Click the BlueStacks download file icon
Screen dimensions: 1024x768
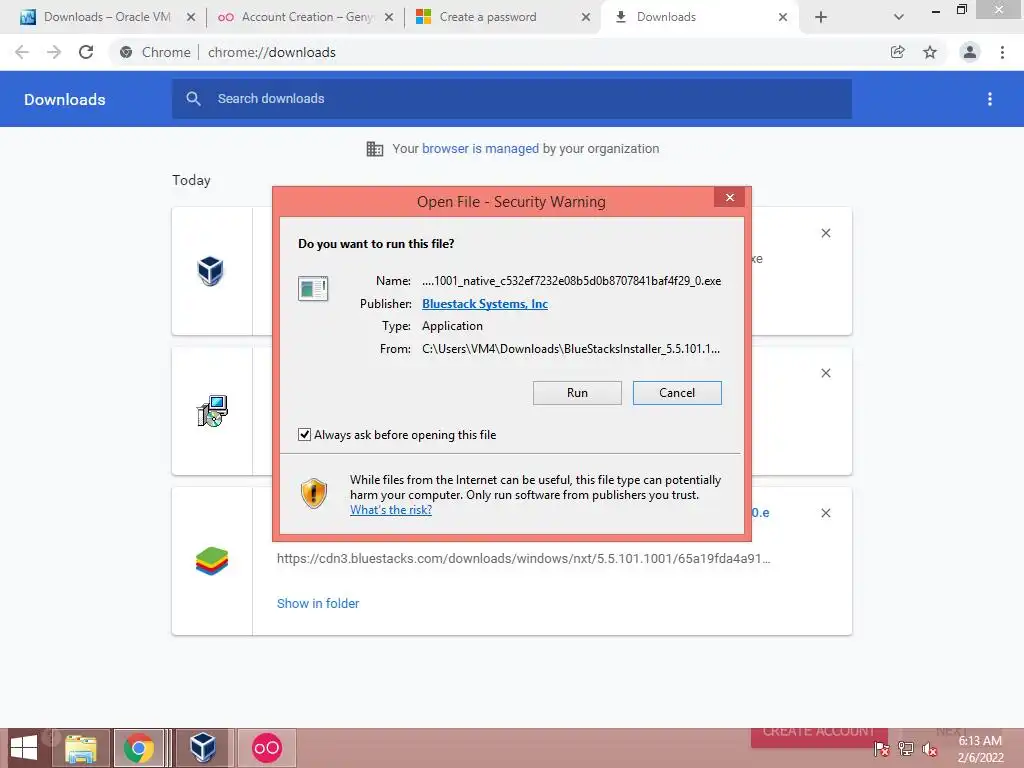click(x=212, y=561)
